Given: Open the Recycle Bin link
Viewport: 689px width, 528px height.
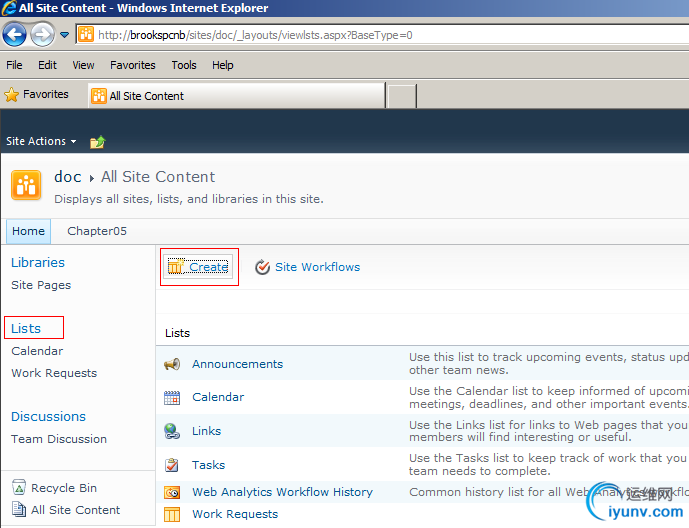Looking at the screenshot, I should point(64,488).
